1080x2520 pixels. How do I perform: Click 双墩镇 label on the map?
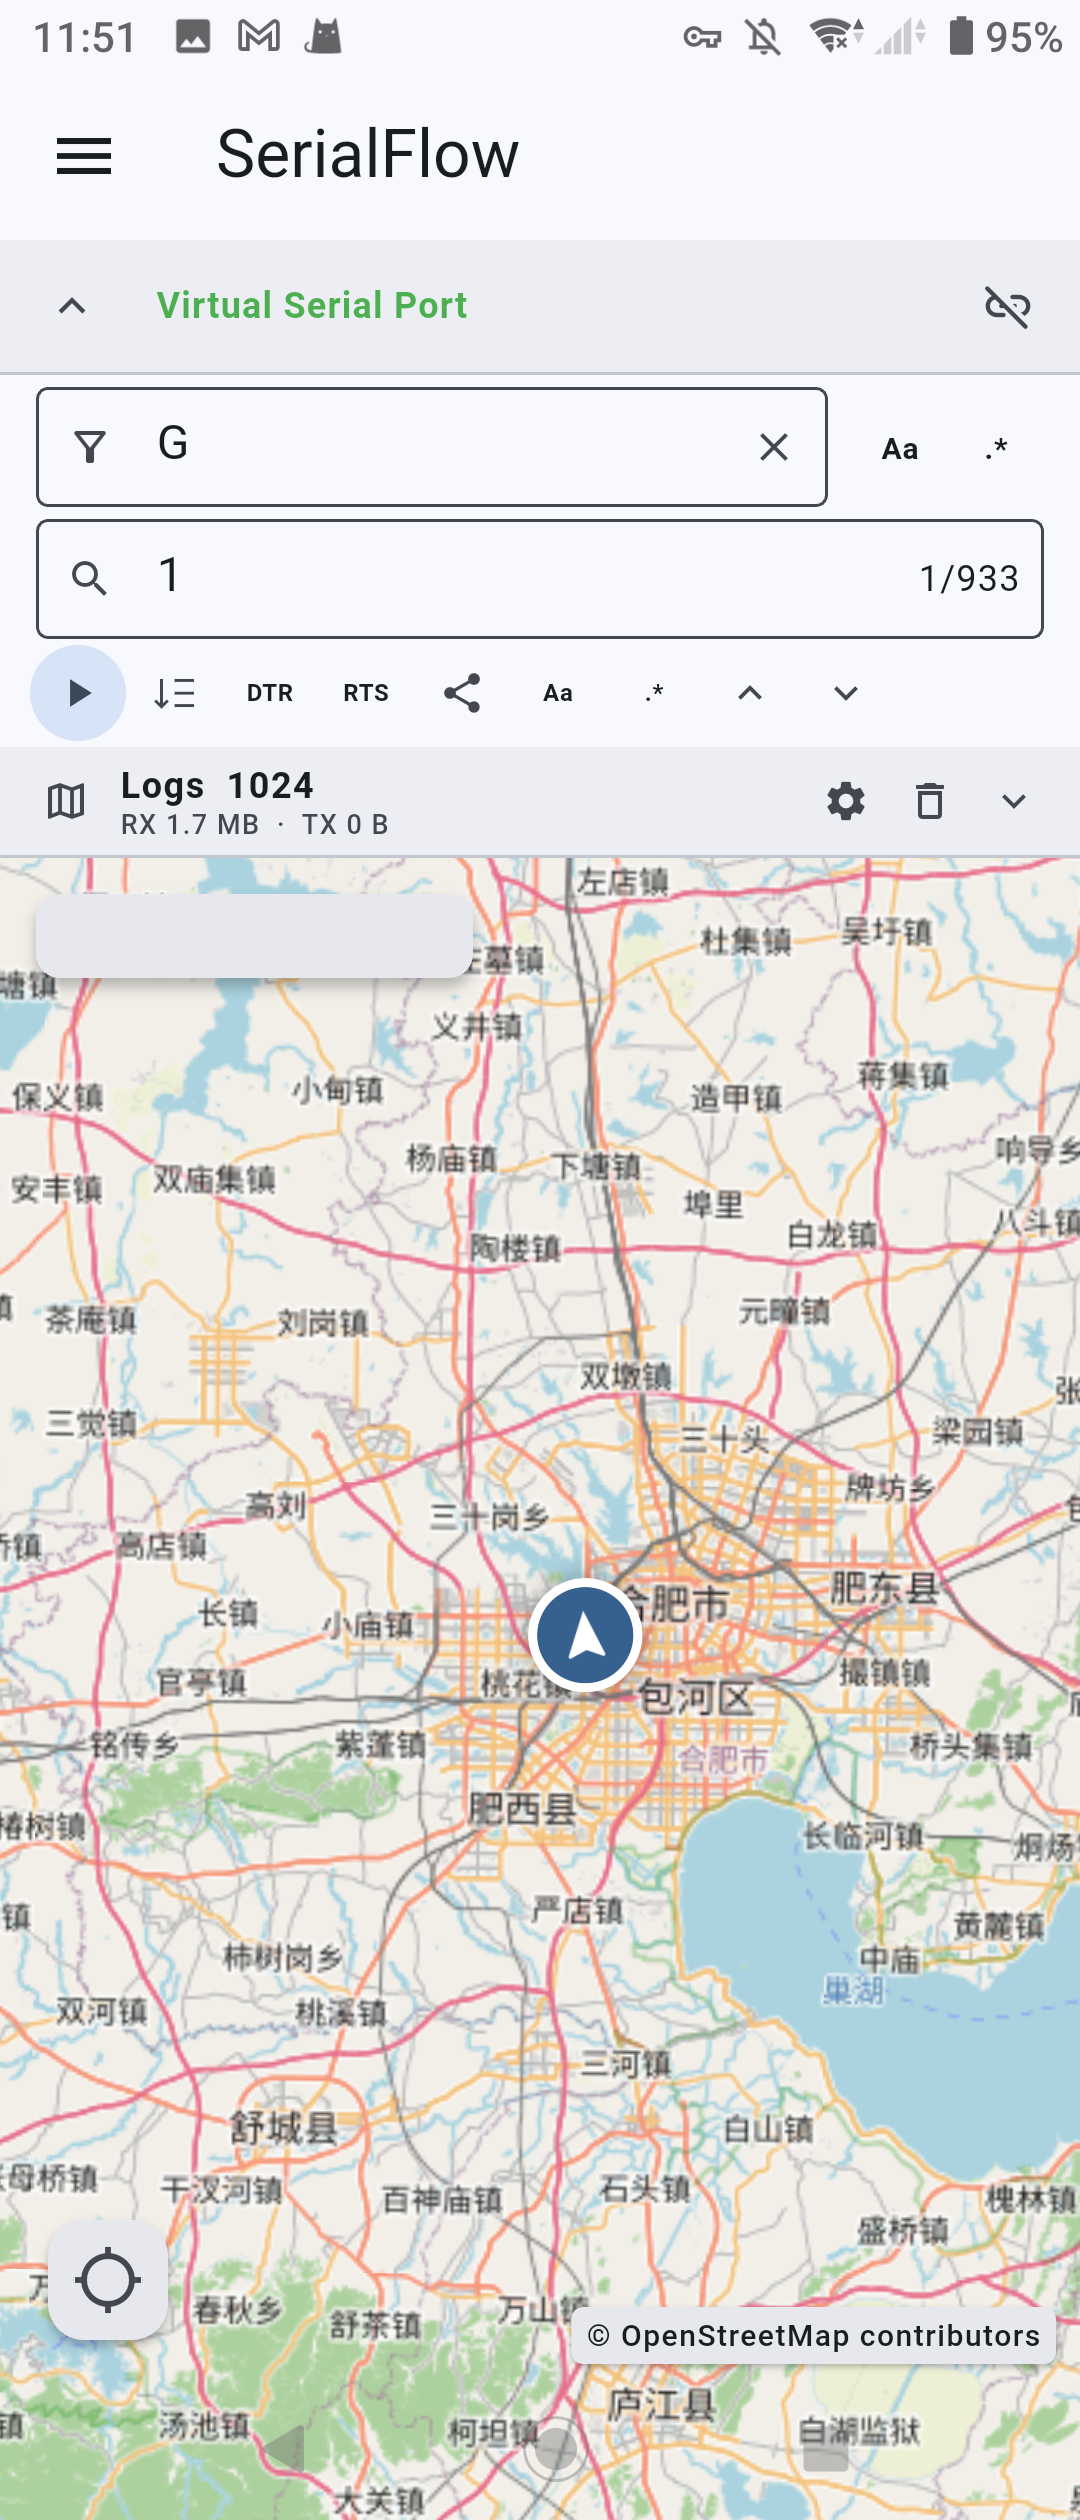(626, 1376)
